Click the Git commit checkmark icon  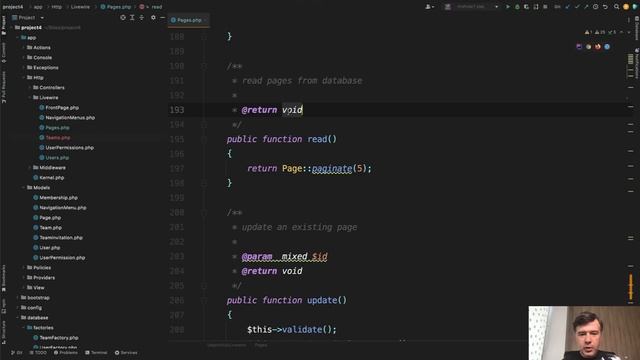(577, 7)
